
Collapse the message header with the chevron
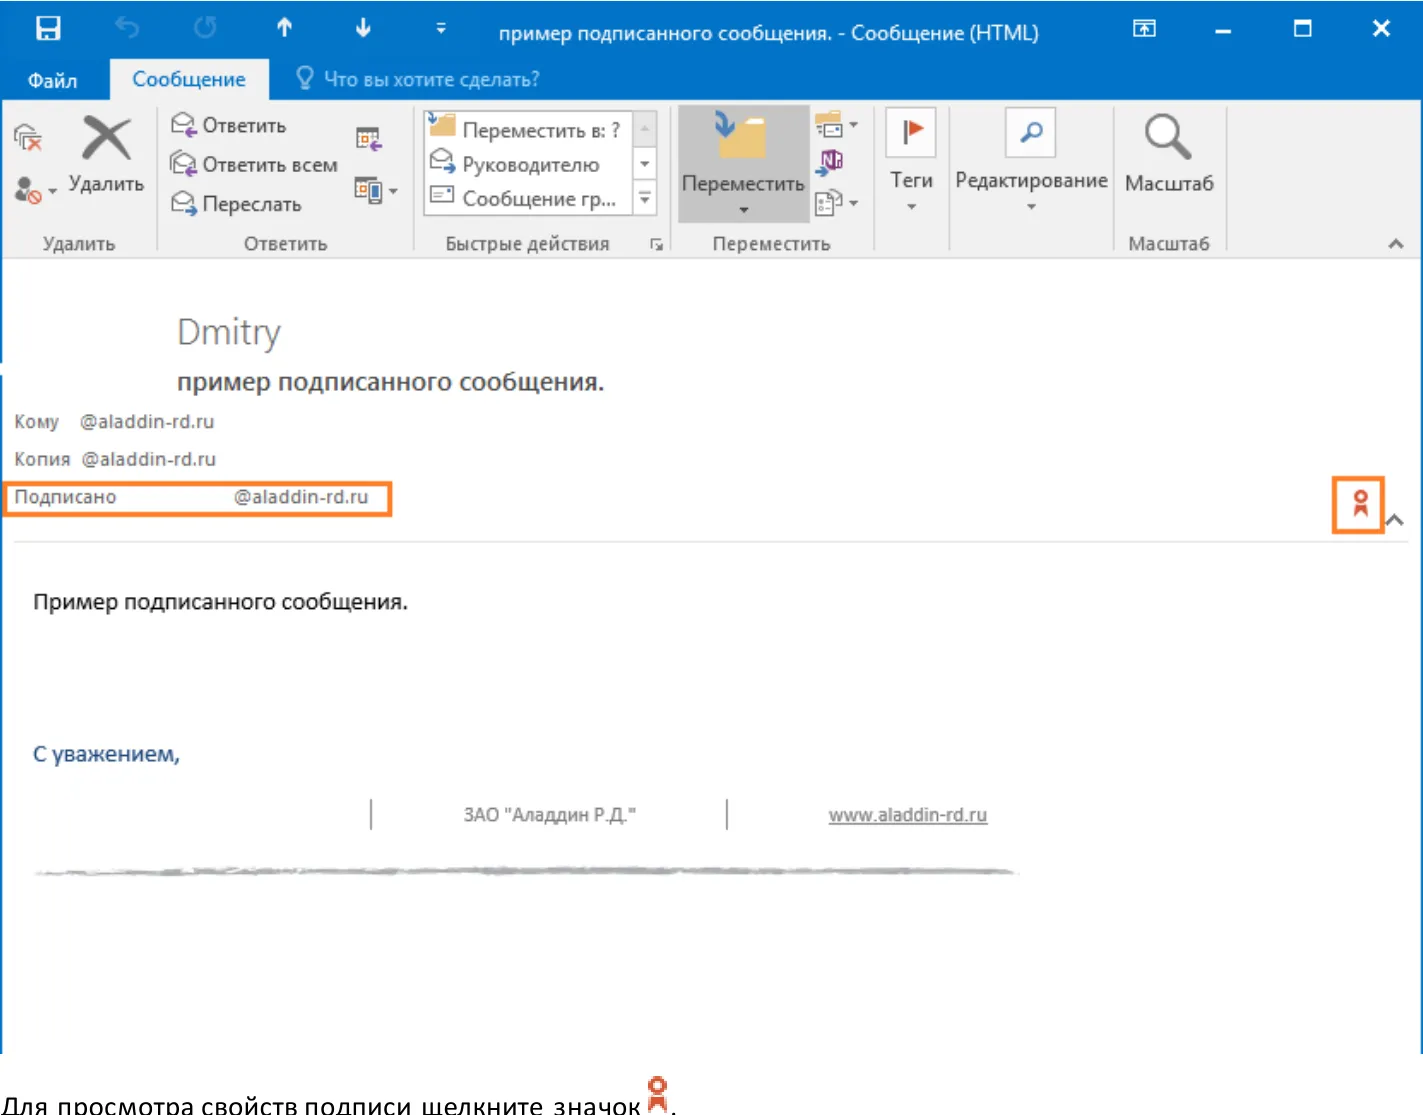(1395, 520)
